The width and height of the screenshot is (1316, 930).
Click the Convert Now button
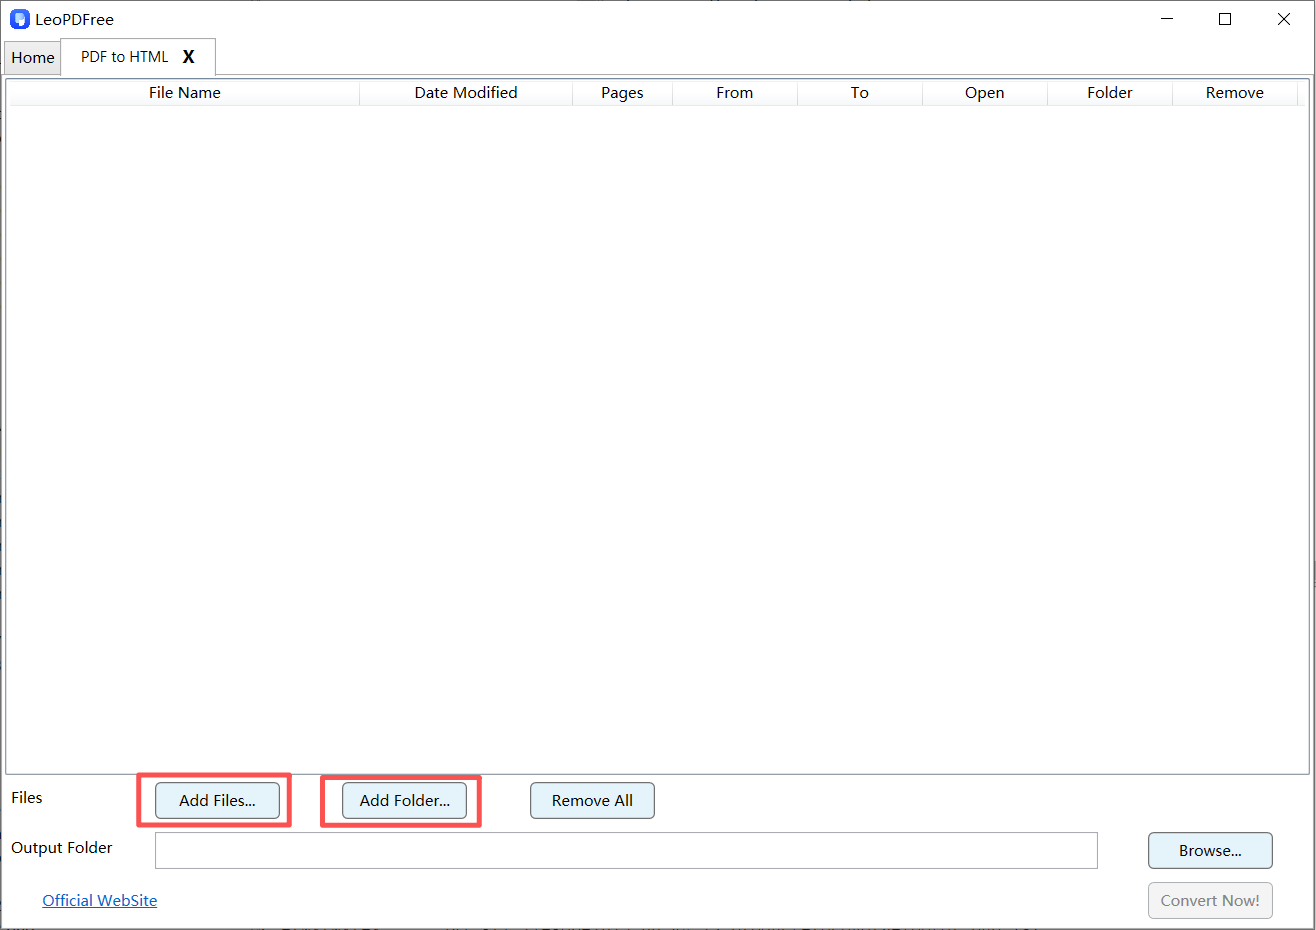tap(1210, 900)
